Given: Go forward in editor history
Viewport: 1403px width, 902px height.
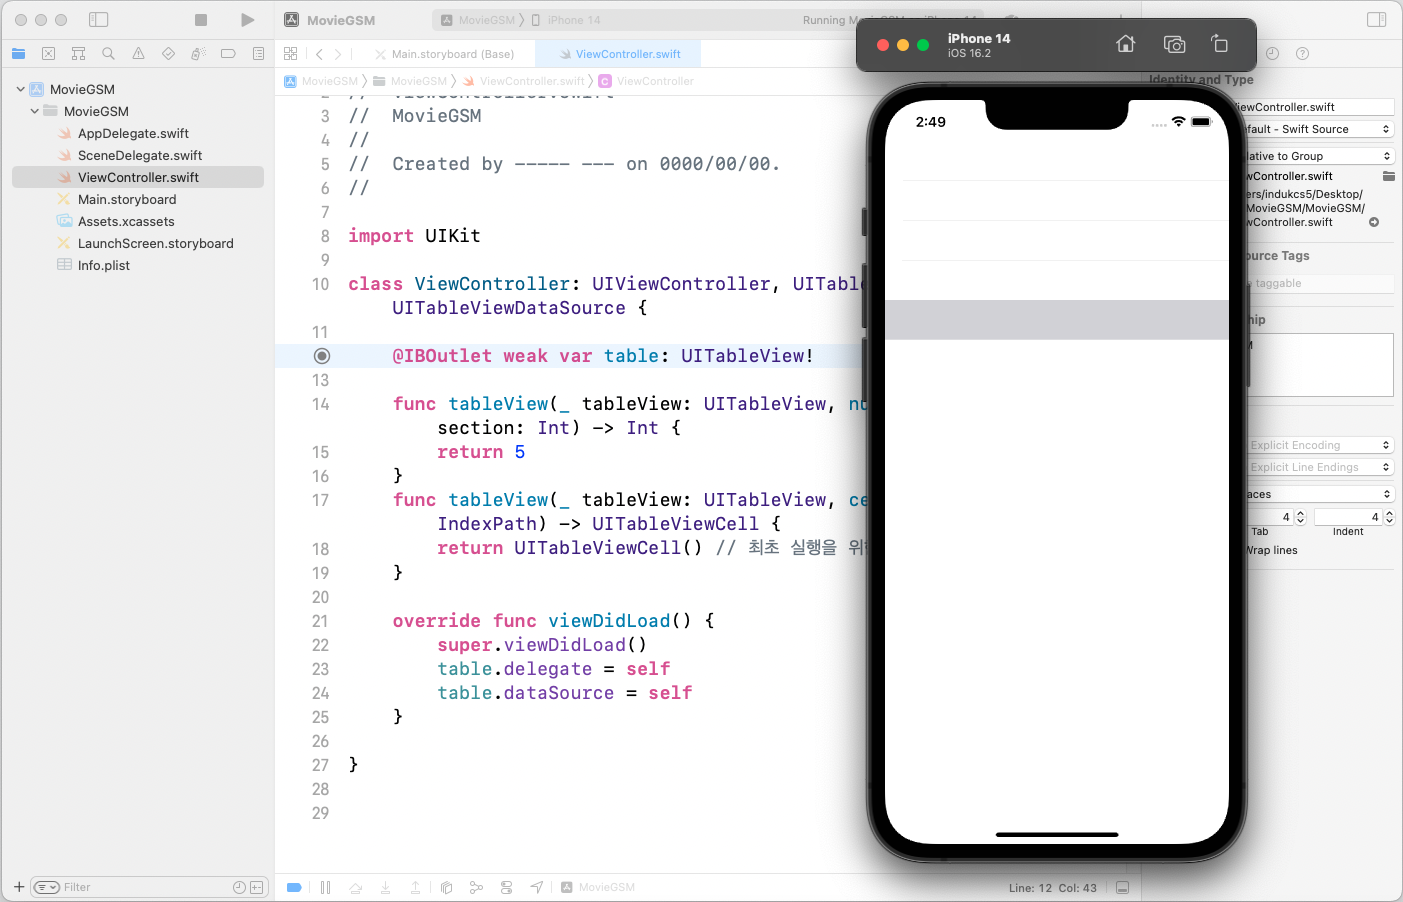Looking at the screenshot, I should click(x=338, y=54).
